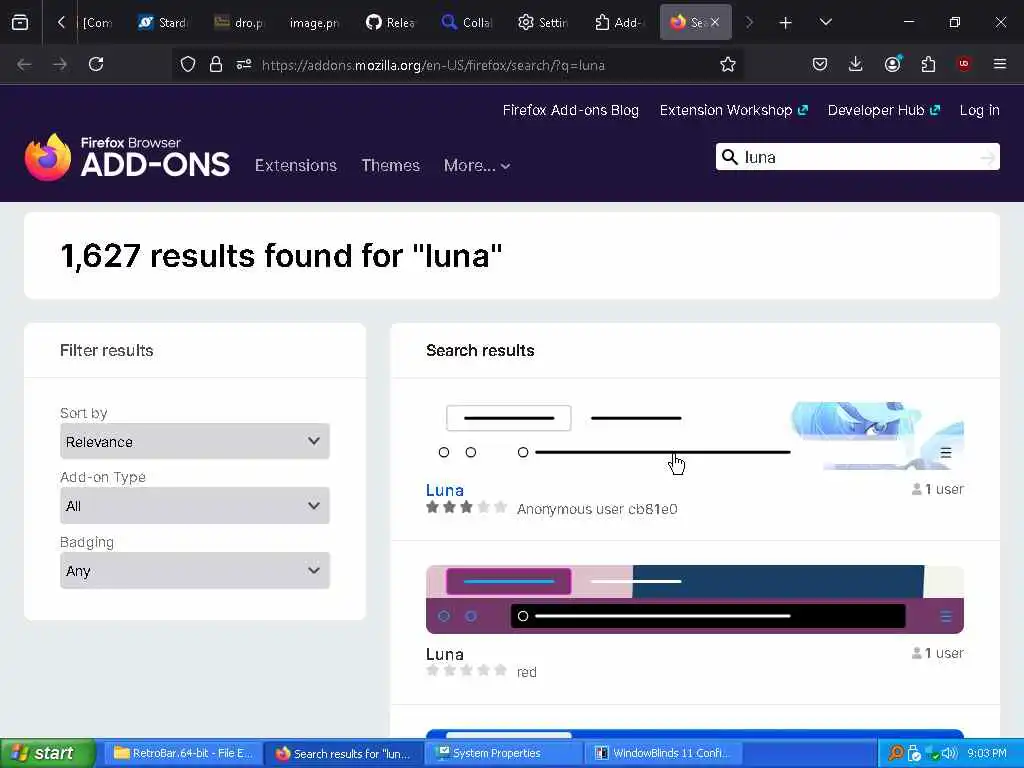Switch to the Add-ons manager tab
1024x768 pixels.
coord(619,22)
